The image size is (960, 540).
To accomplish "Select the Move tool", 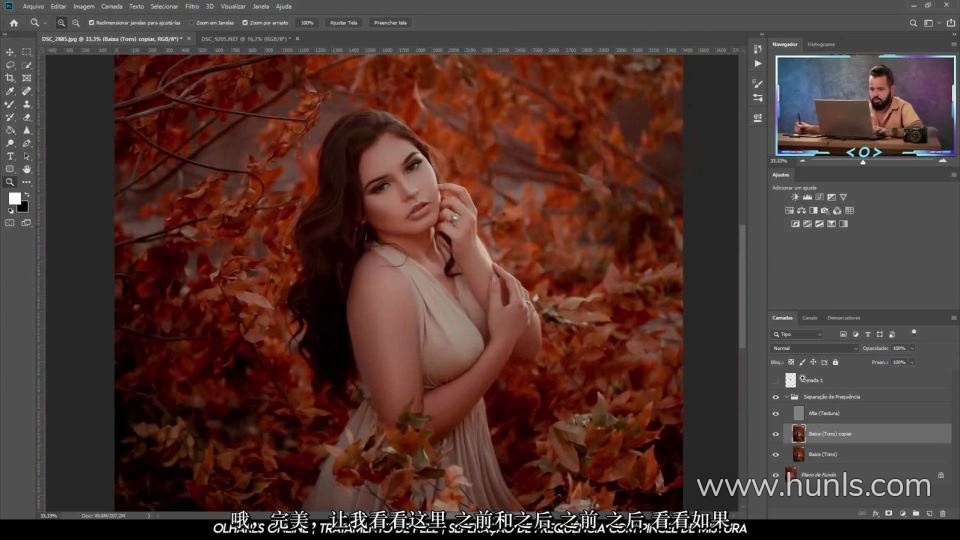I will pos(10,52).
